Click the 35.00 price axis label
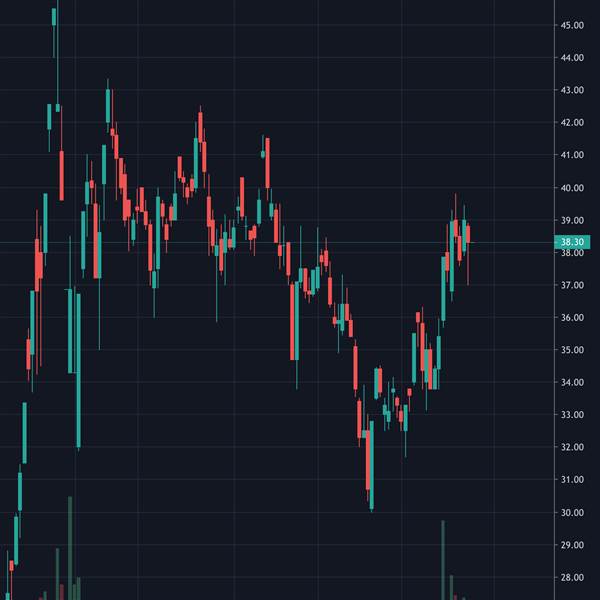Image resolution: width=600 pixels, height=600 pixels. (x=572, y=350)
